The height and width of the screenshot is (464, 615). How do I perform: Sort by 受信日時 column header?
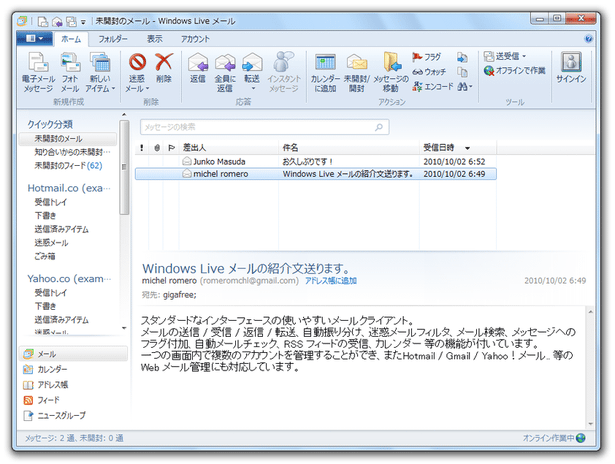[x=457, y=148]
